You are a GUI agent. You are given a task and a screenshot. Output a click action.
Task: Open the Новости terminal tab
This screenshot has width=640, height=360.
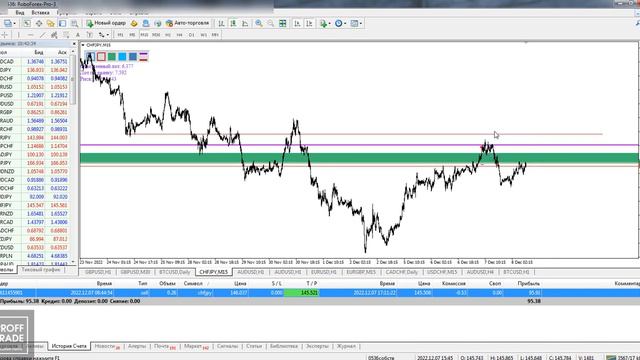tap(107, 346)
